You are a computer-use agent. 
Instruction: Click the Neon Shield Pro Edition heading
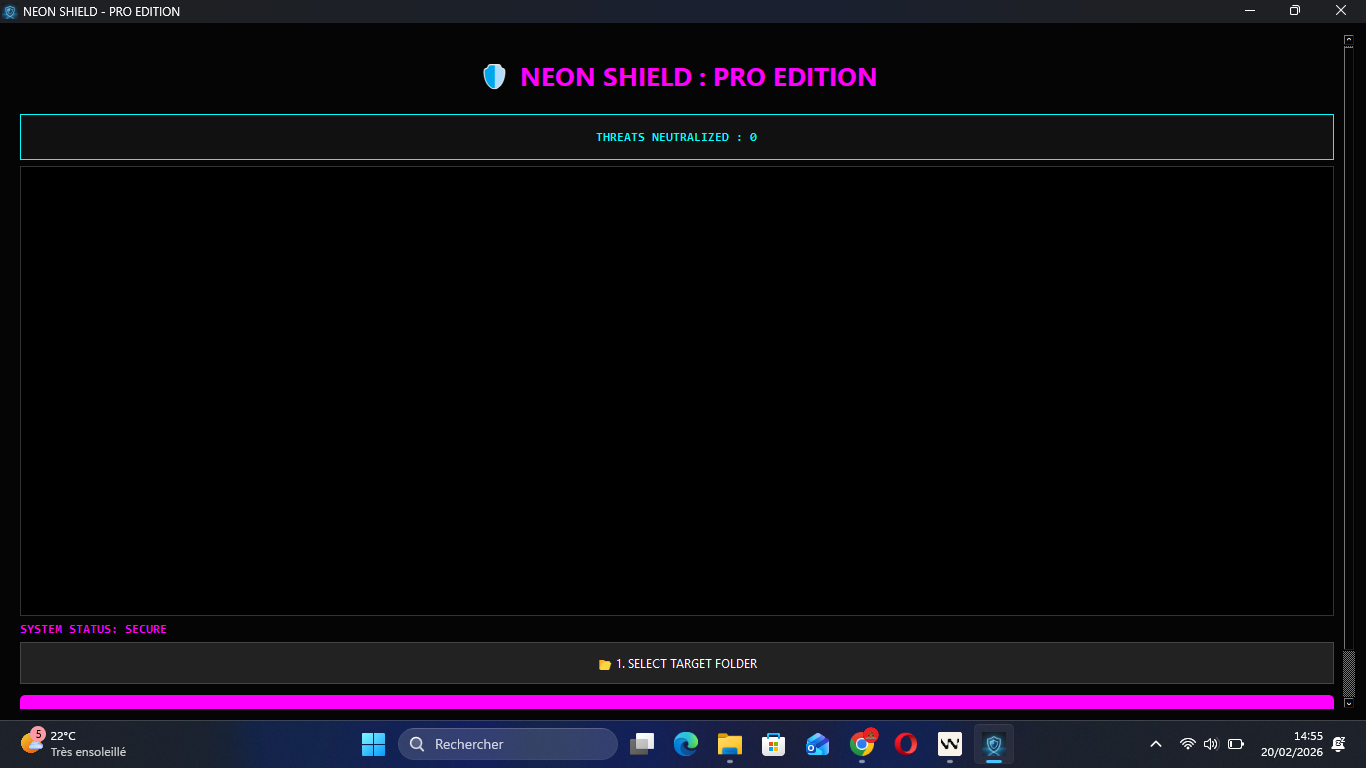[698, 77]
